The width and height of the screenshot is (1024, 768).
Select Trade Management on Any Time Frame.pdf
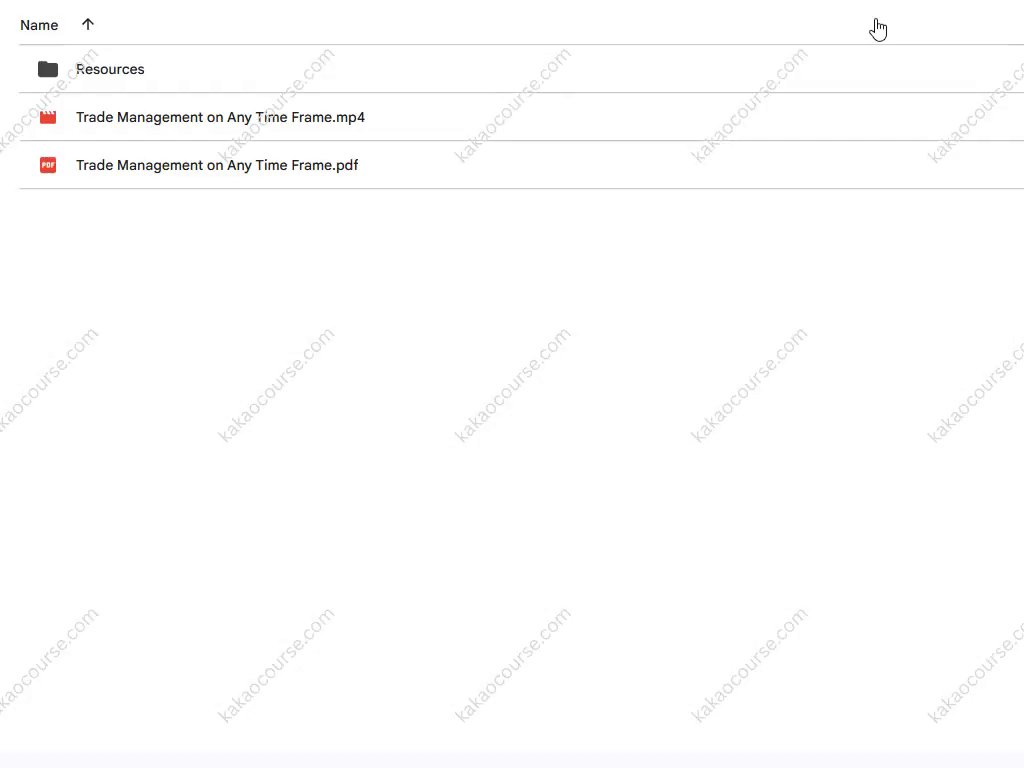click(x=217, y=165)
